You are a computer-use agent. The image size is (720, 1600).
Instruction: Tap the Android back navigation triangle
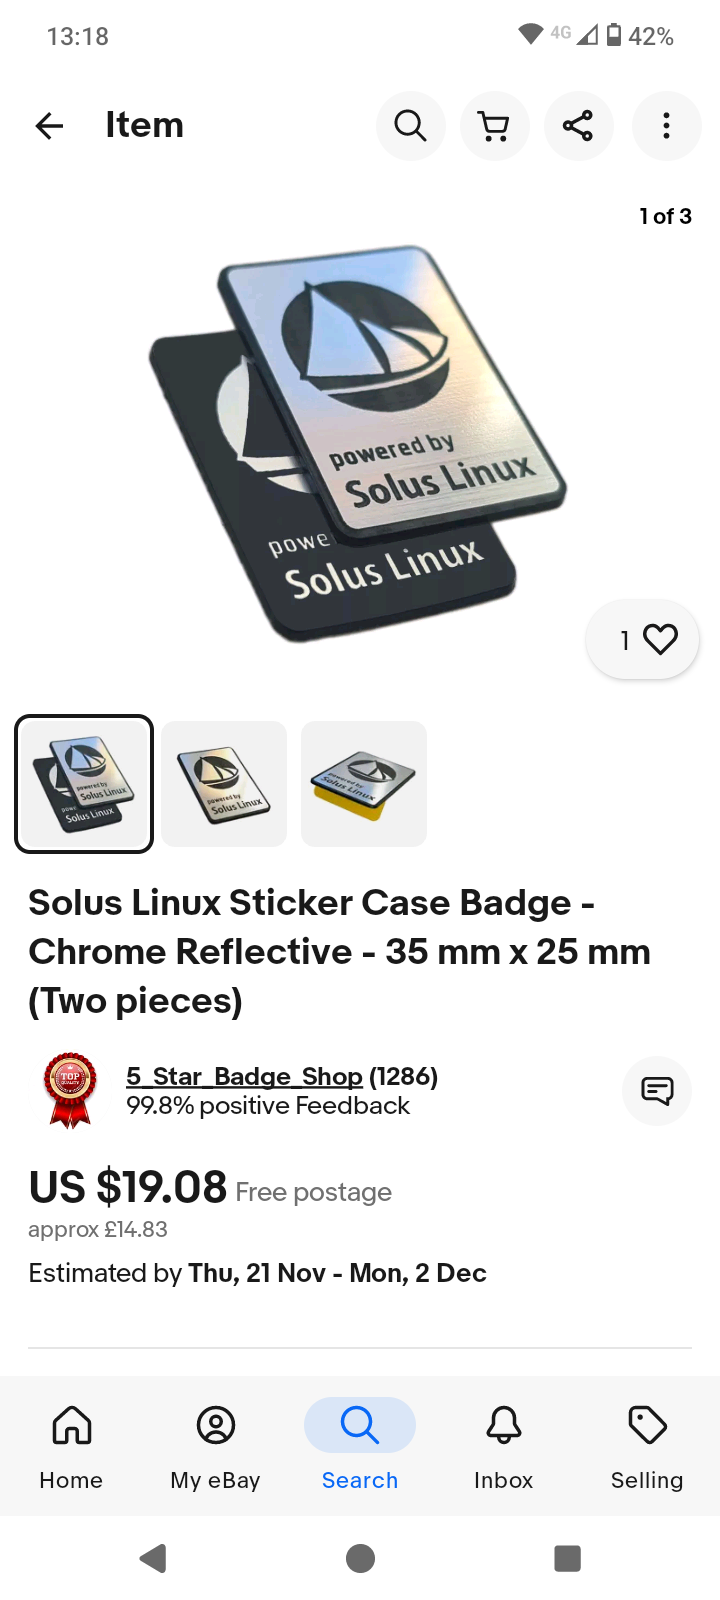(x=153, y=1558)
